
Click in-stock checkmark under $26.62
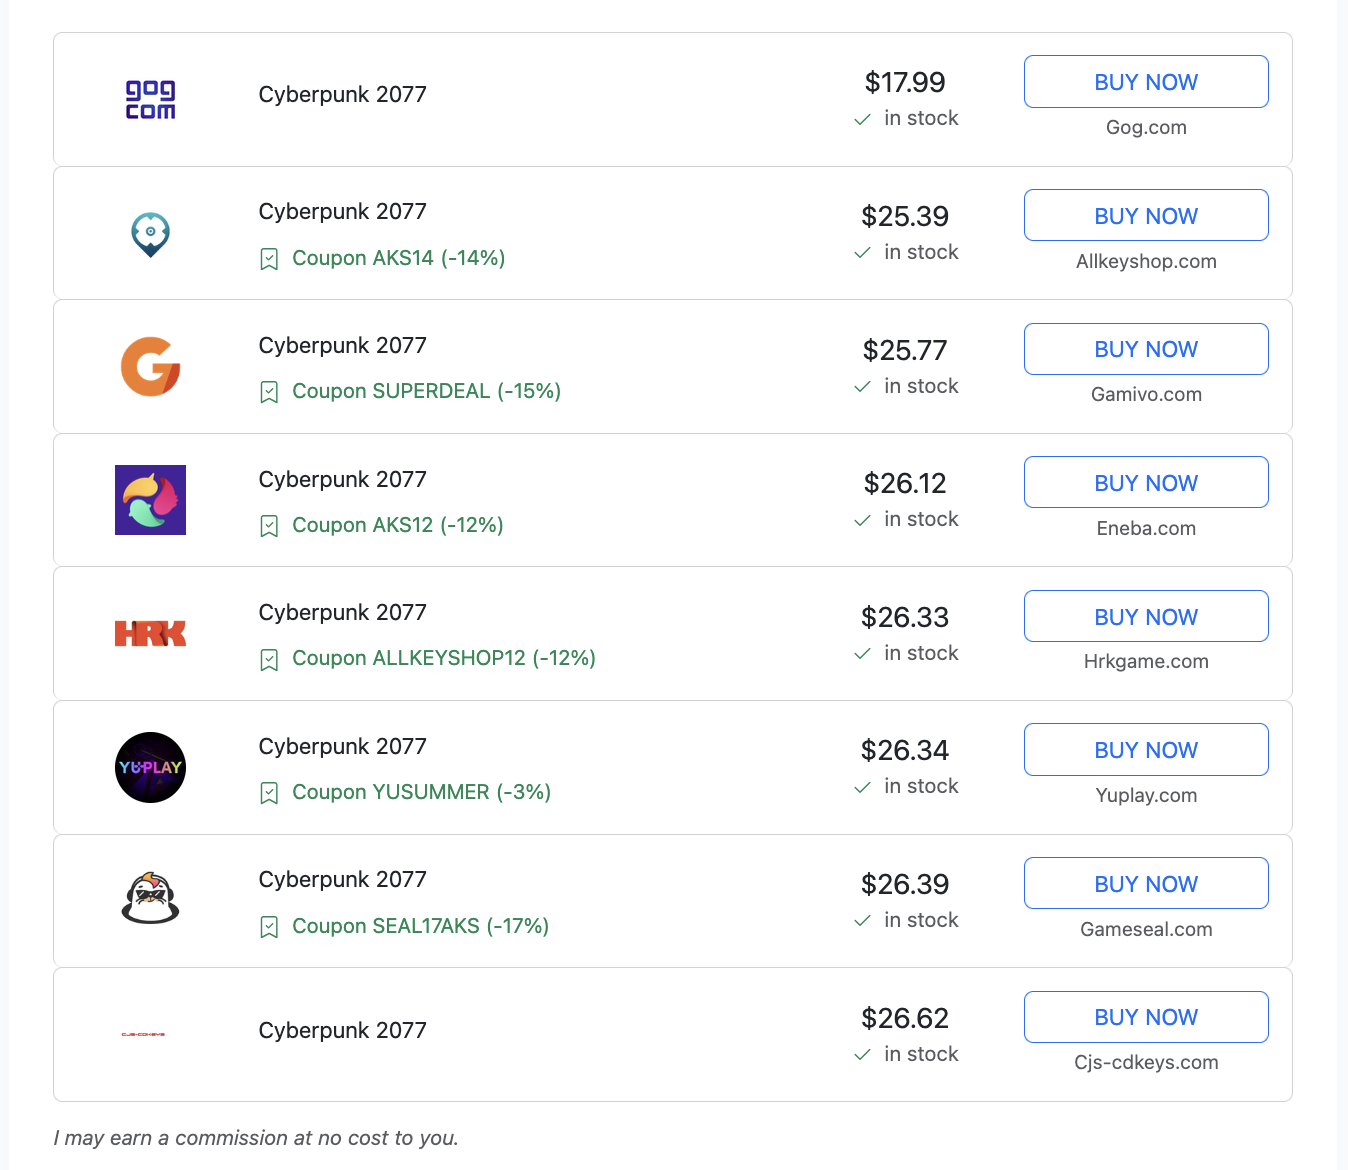coord(862,1055)
